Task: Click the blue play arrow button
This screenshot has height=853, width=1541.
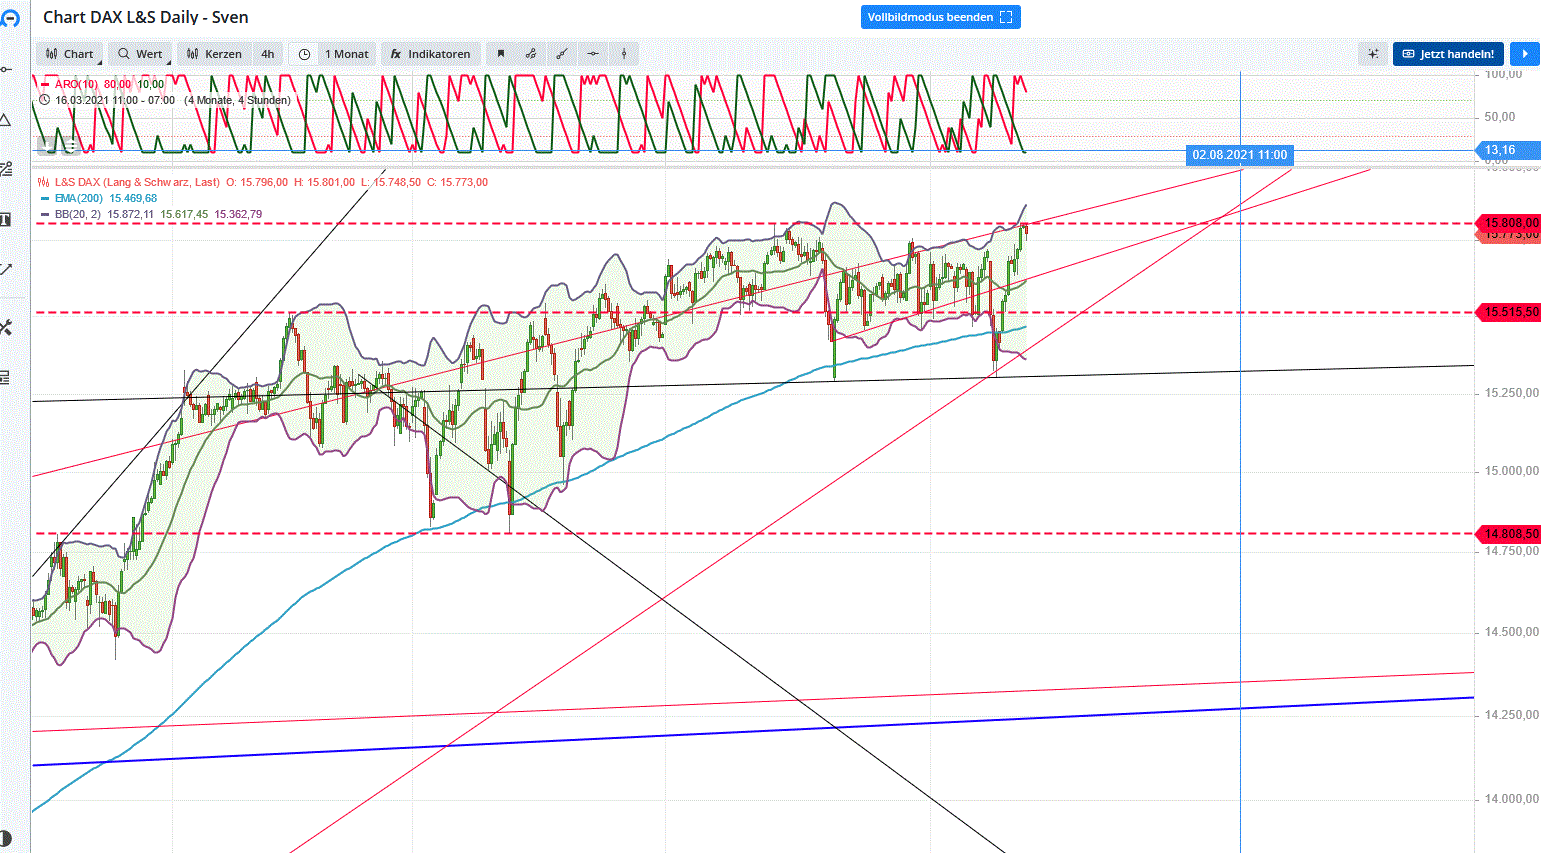Action: 1525,54
